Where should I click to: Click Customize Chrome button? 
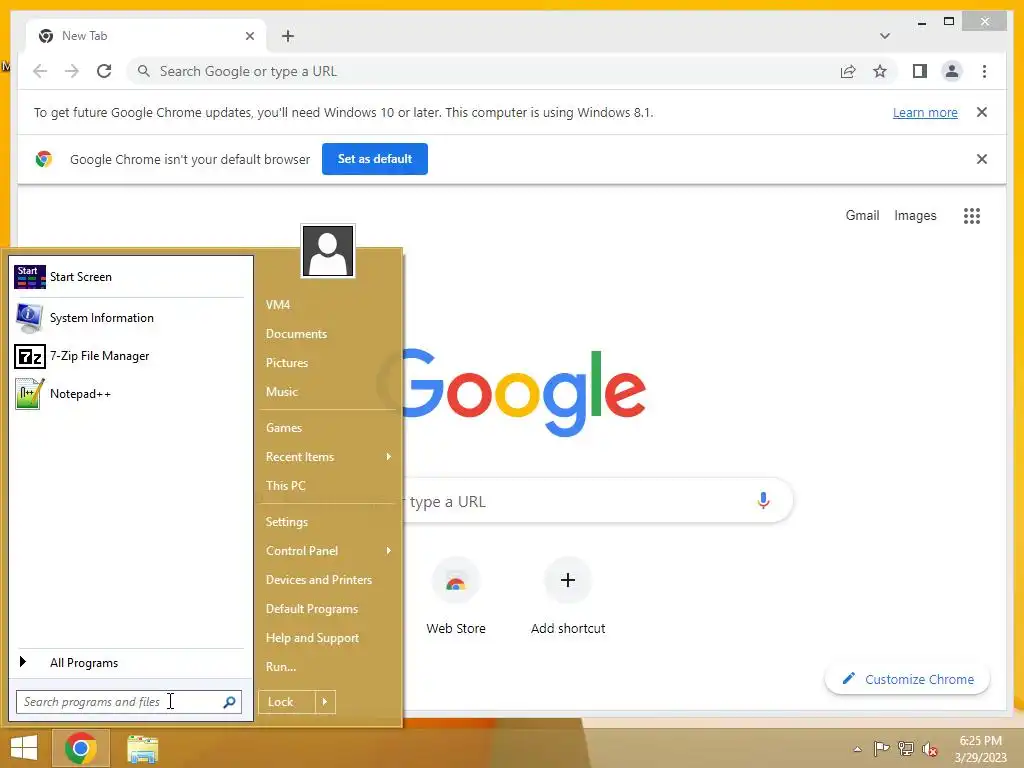tap(908, 679)
